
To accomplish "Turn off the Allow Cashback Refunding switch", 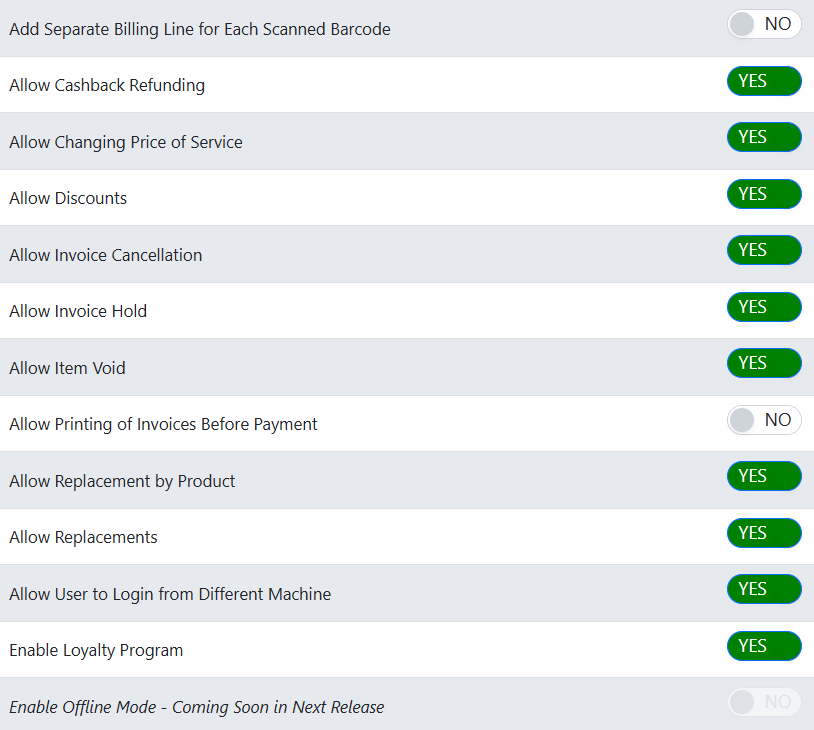I will 764,81.
